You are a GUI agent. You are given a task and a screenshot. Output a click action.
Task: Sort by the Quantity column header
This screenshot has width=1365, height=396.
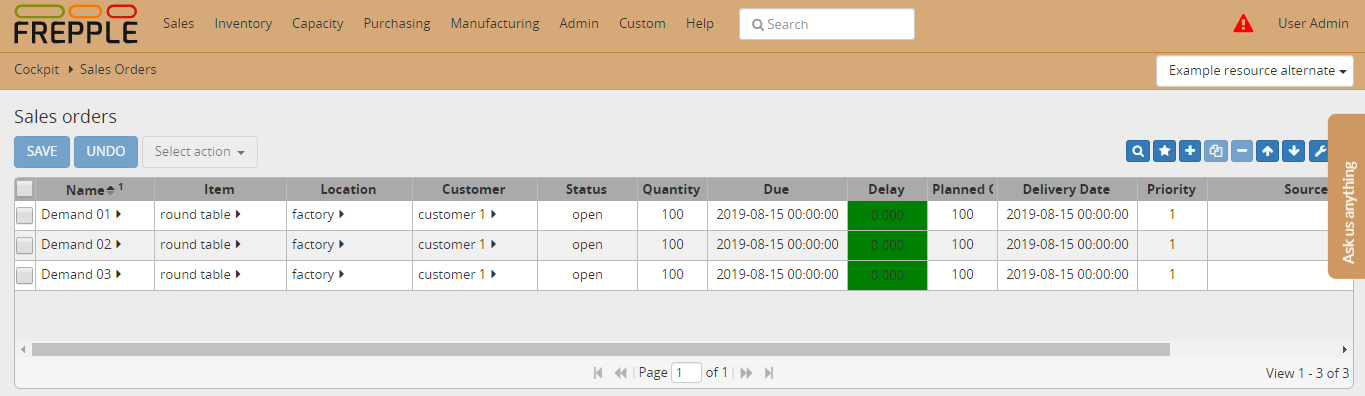coord(672,189)
